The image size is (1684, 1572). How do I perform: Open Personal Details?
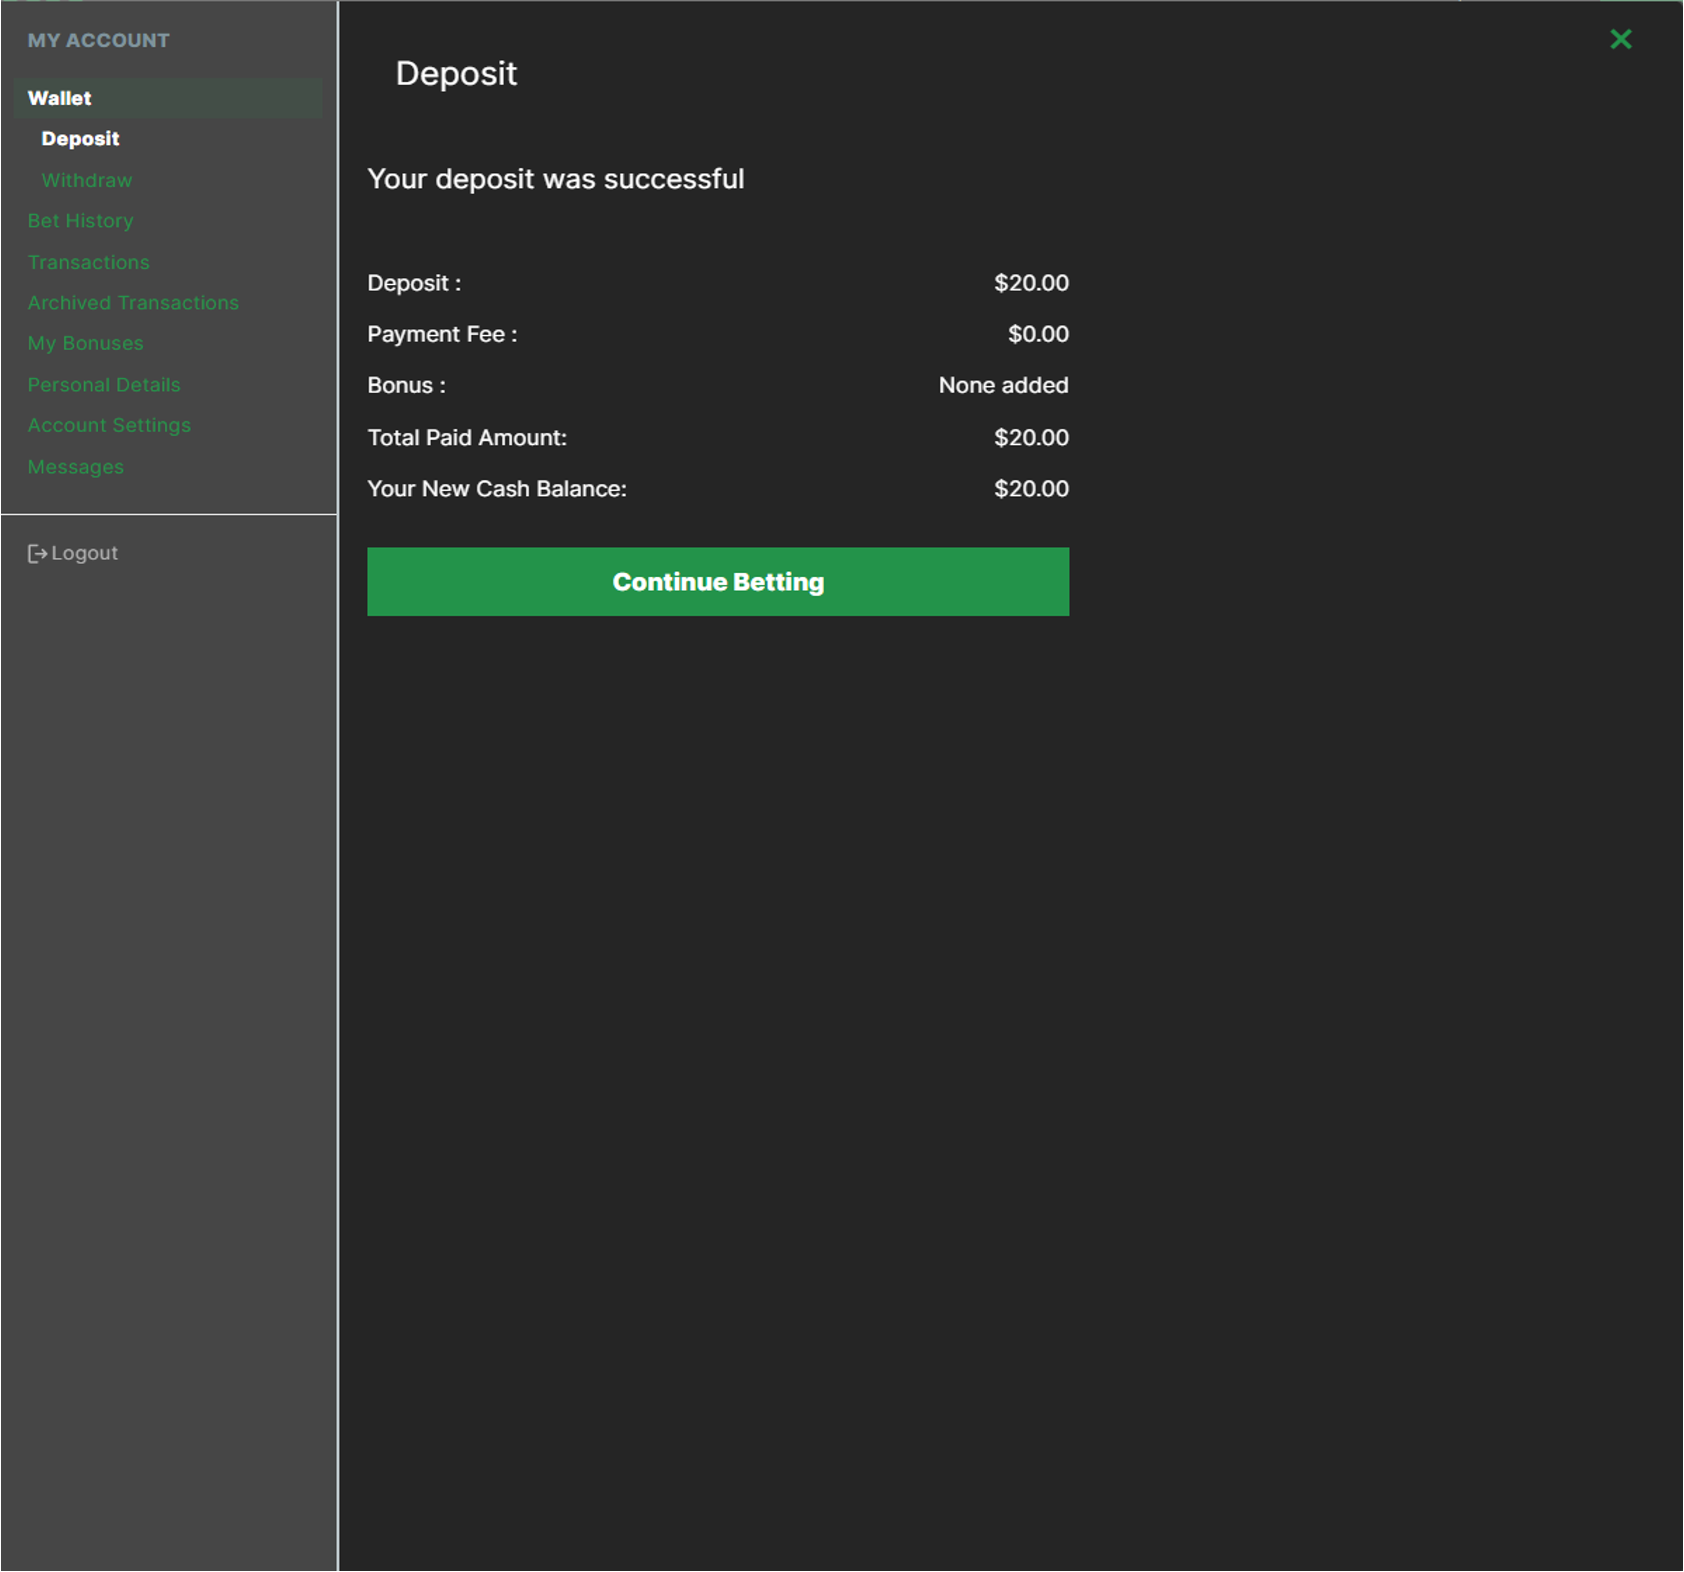pos(104,384)
